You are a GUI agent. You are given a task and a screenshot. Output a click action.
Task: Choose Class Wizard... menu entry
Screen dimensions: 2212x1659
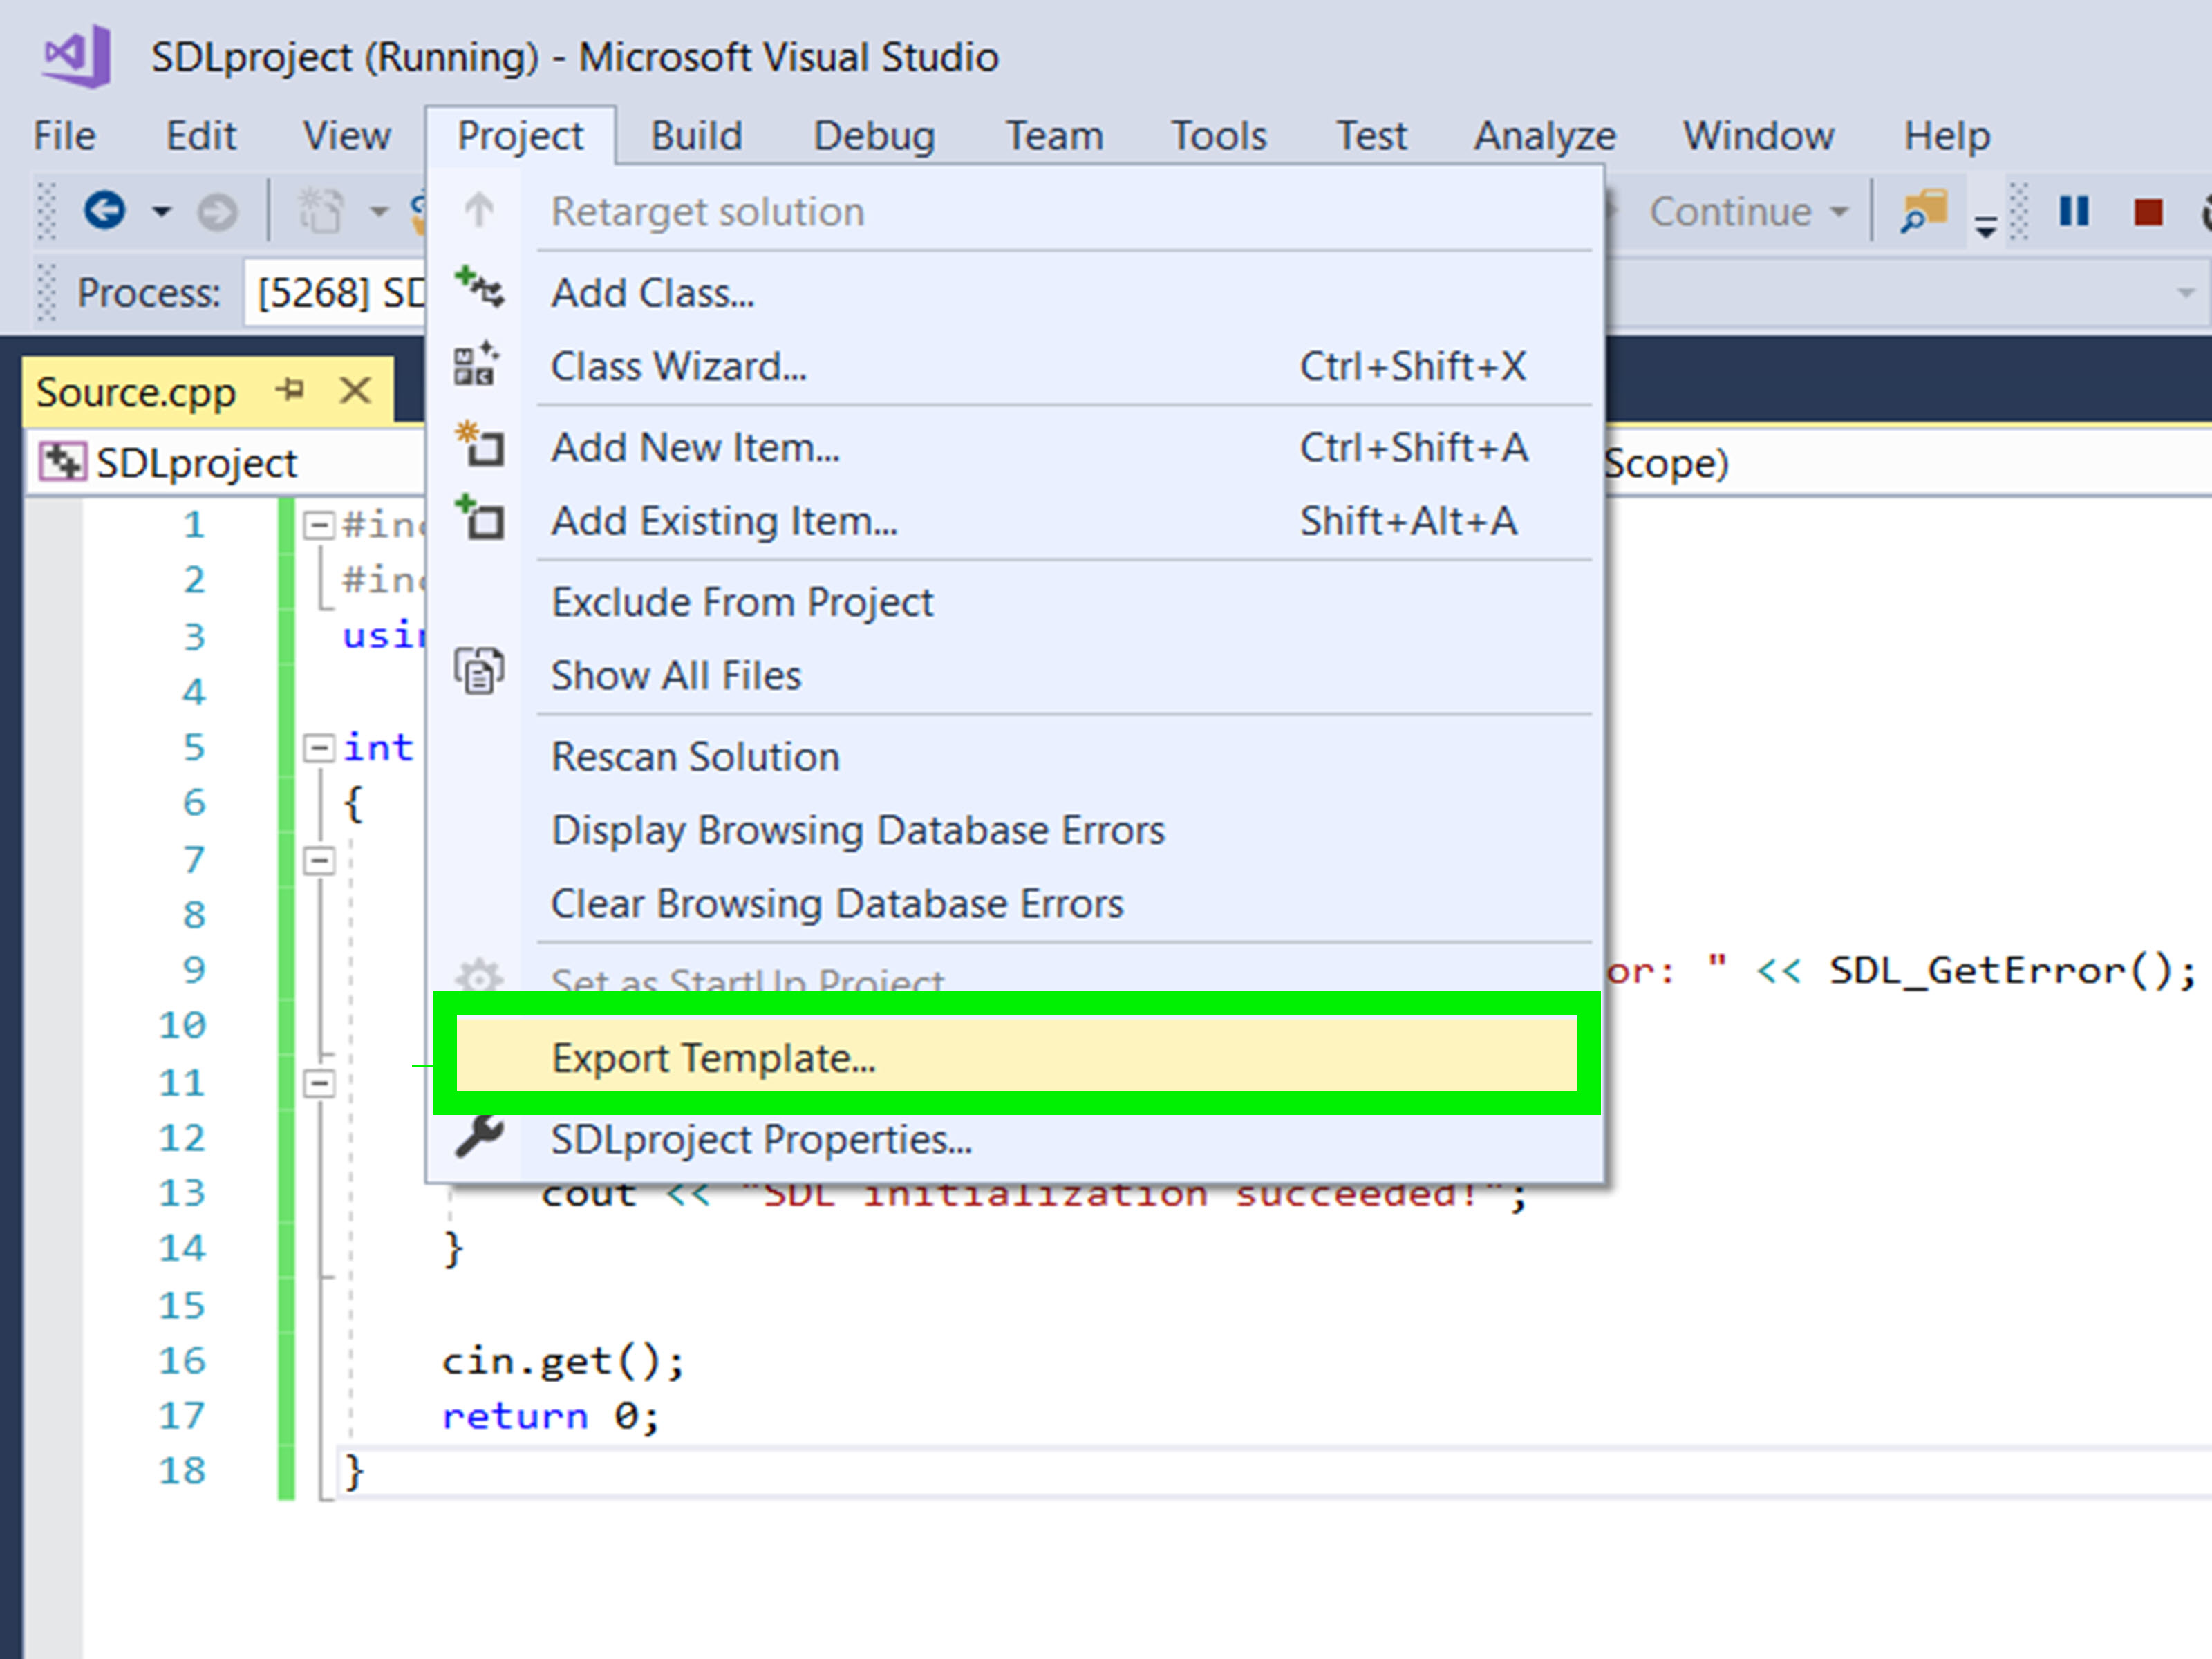pyautogui.click(x=1015, y=367)
